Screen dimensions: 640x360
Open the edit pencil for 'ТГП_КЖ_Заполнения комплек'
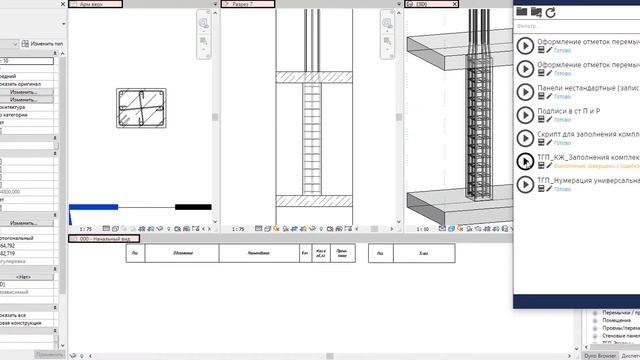549,166
